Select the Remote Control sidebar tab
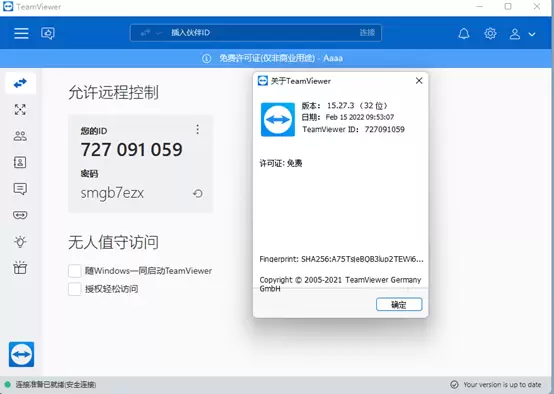Screen dimensions: 554x394 (x=20, y=83)
